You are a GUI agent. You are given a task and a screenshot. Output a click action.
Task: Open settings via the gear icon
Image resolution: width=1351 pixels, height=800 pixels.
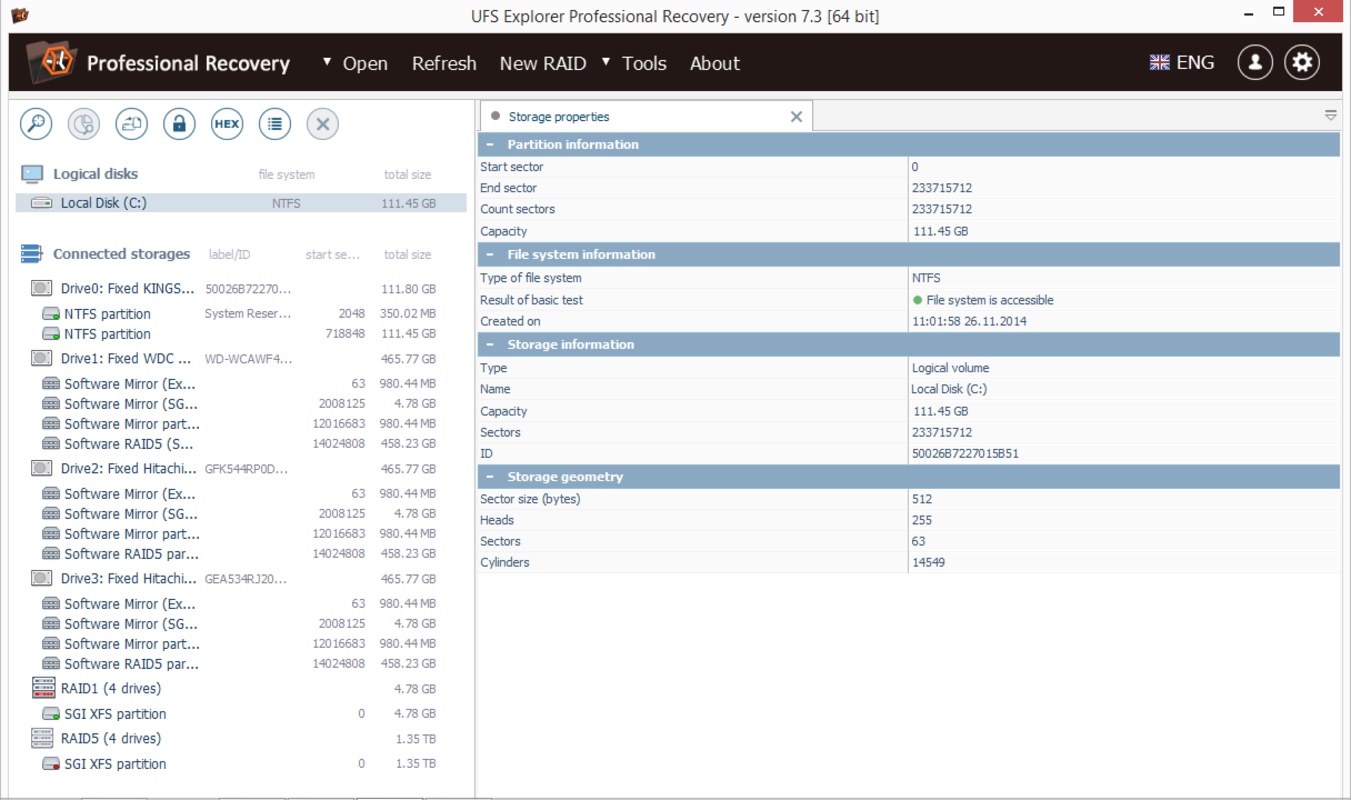pyautogui.click(x=1301, y=63)
